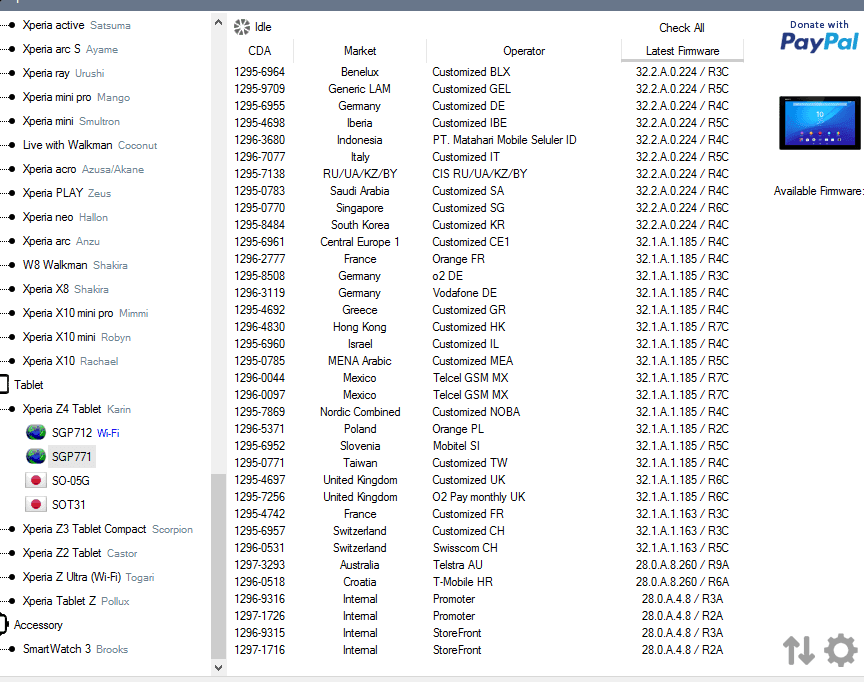This screenshot has width=864, height=682.
Task: Click the O2 Pay monthly UK operator
Action: 479,497
